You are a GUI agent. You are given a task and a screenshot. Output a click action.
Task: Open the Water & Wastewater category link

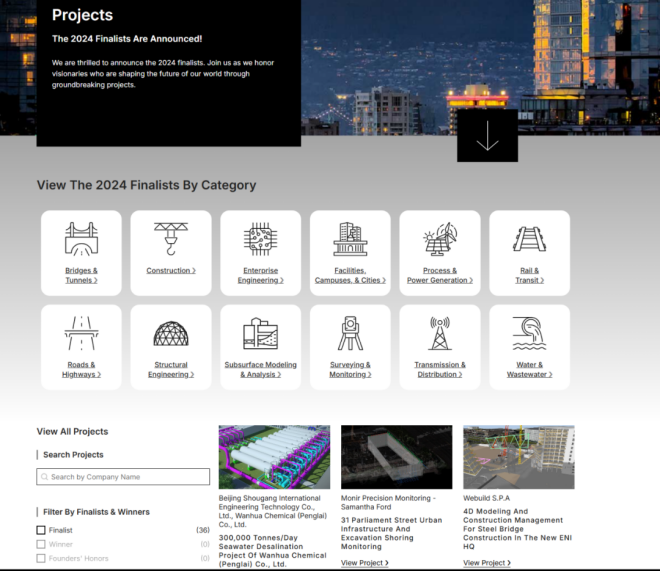pos(529,370)
